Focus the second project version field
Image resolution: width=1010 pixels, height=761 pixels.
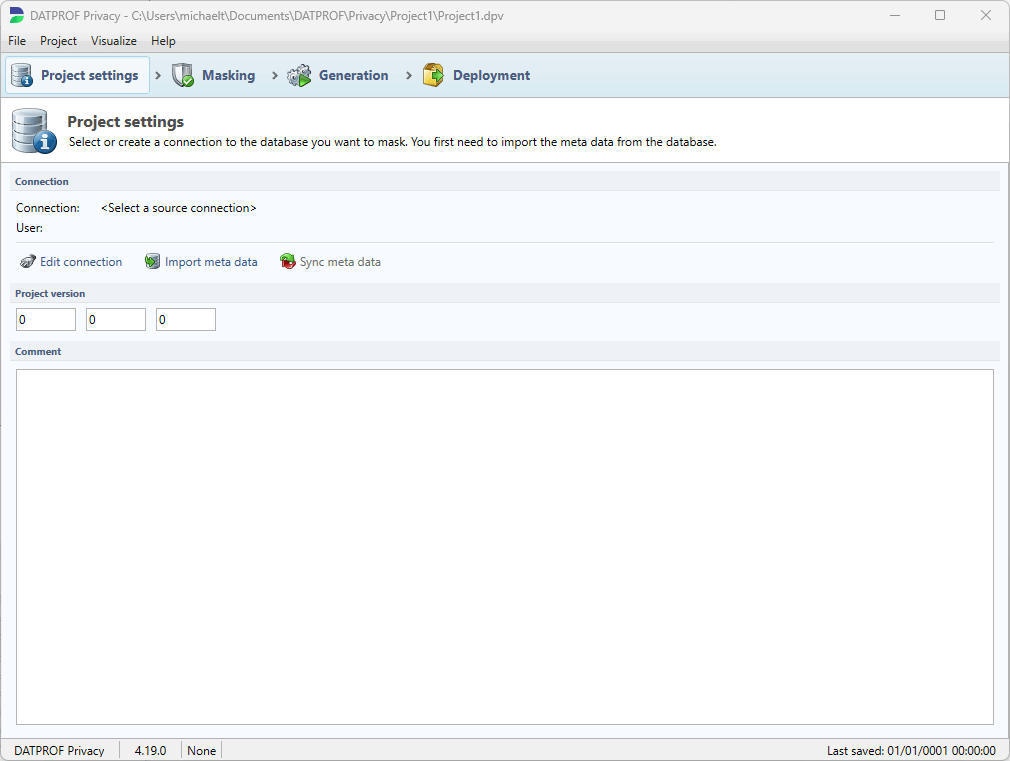click(x=116, y=319)
